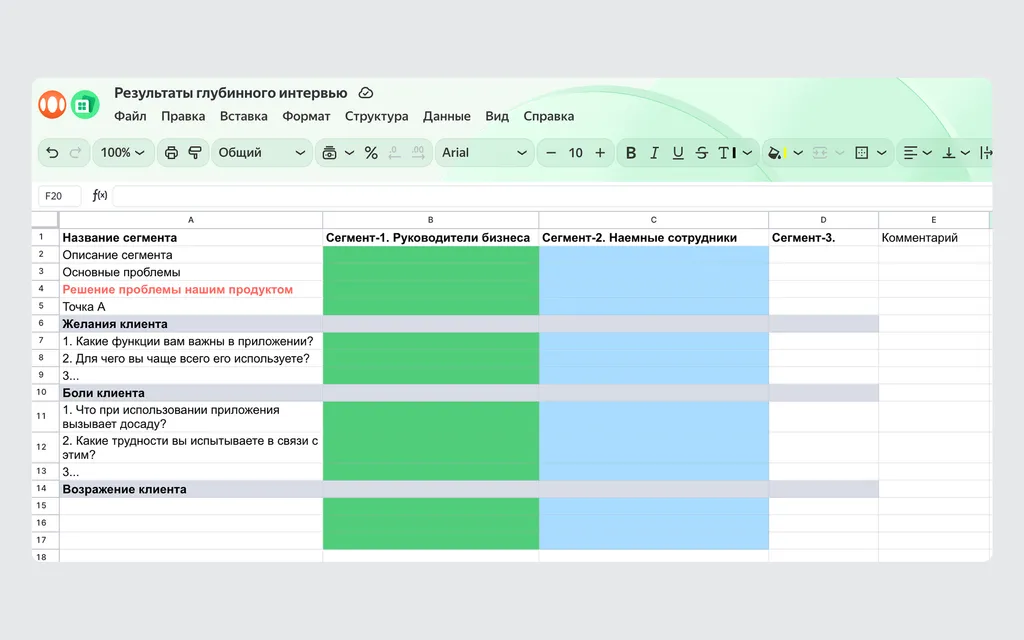Toggle underline formatting
1024x640 pixels.
[x=678, y=153]
